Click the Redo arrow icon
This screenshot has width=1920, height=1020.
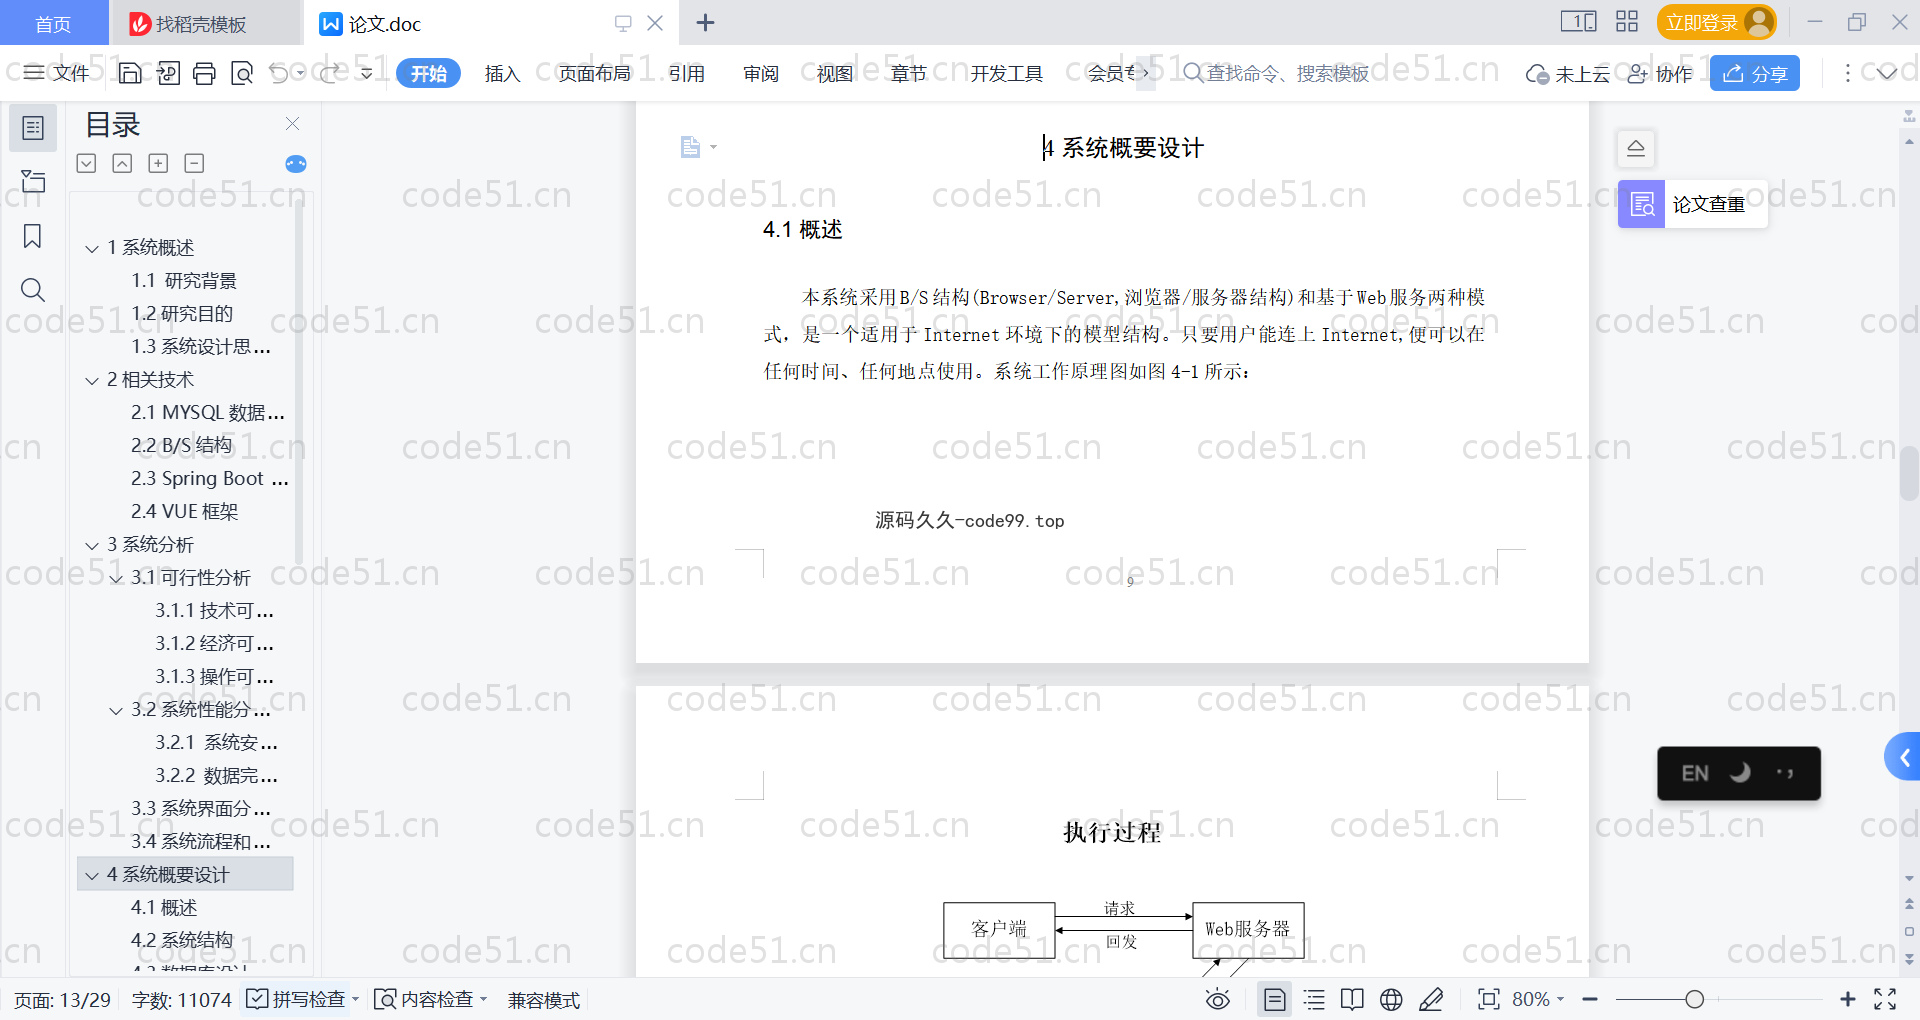pos(330,73)
